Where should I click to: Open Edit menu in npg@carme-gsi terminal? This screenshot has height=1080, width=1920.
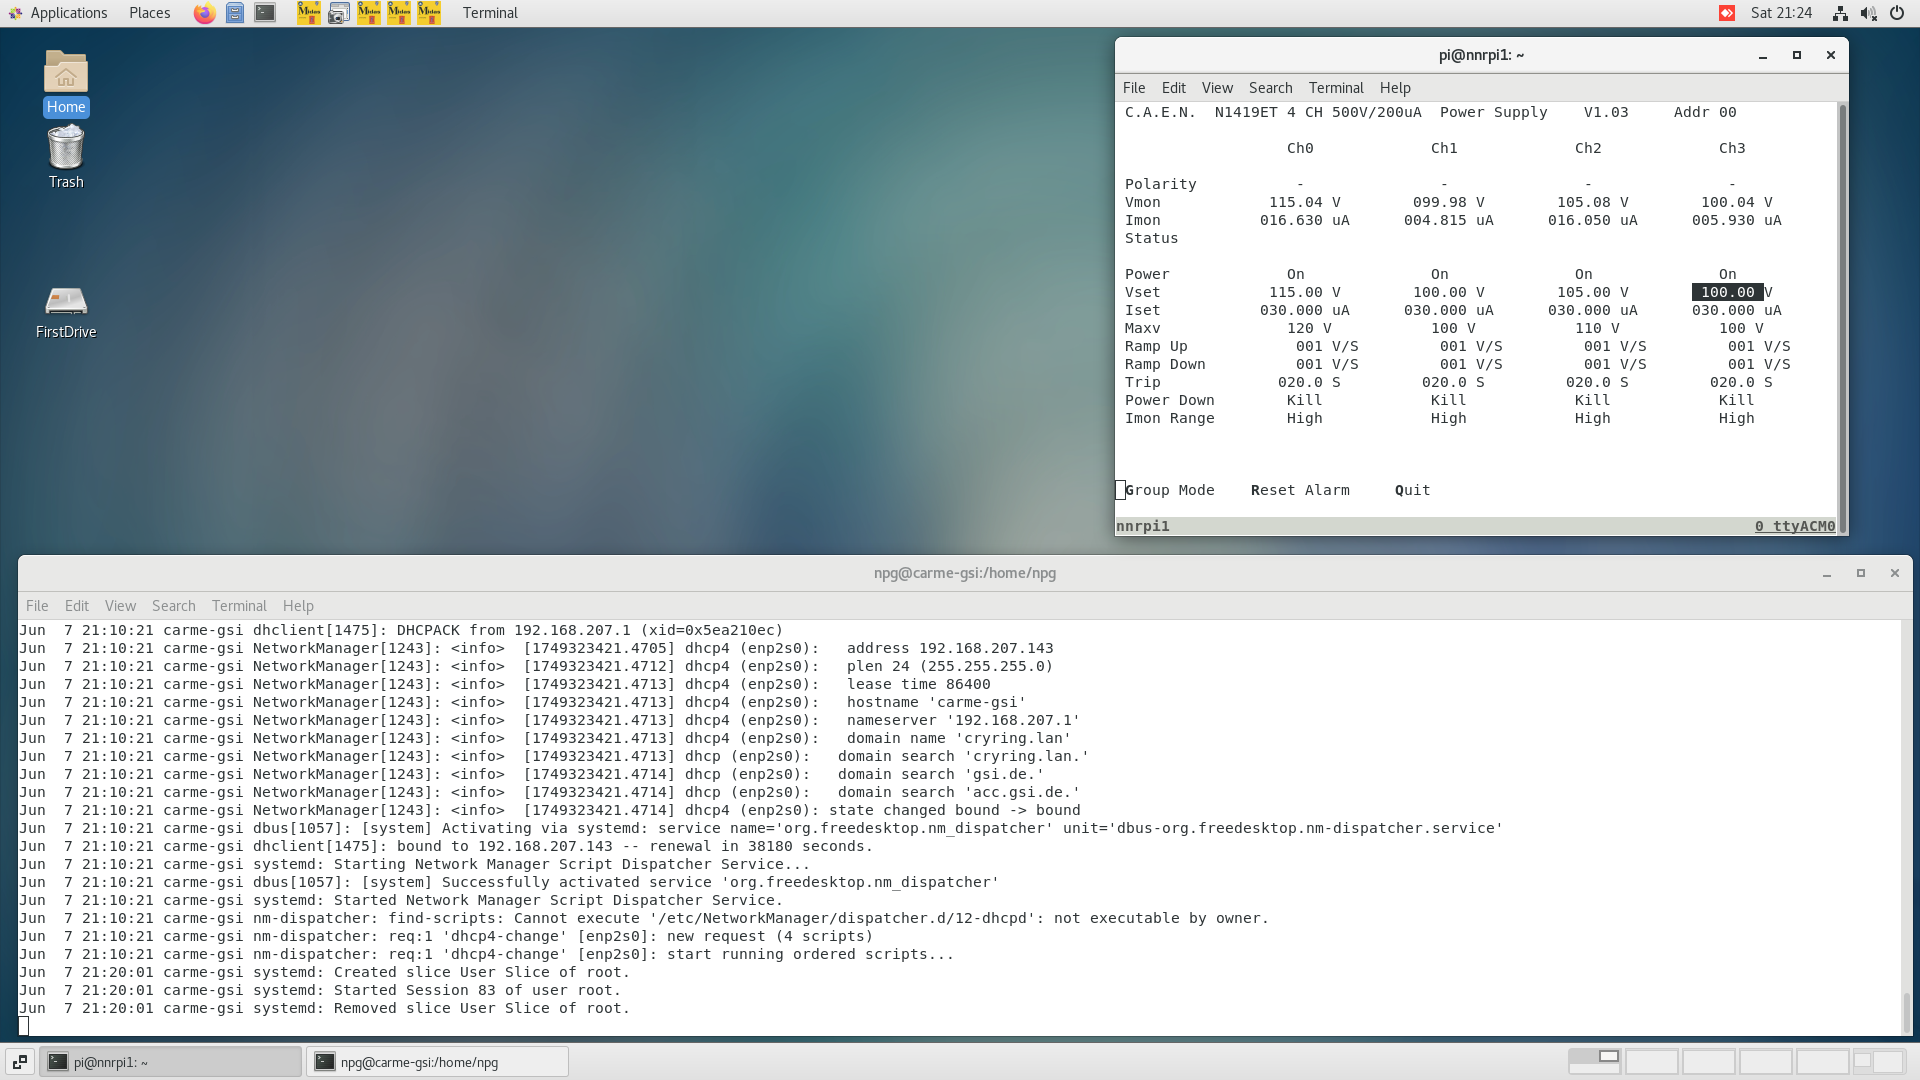[76, 606]
